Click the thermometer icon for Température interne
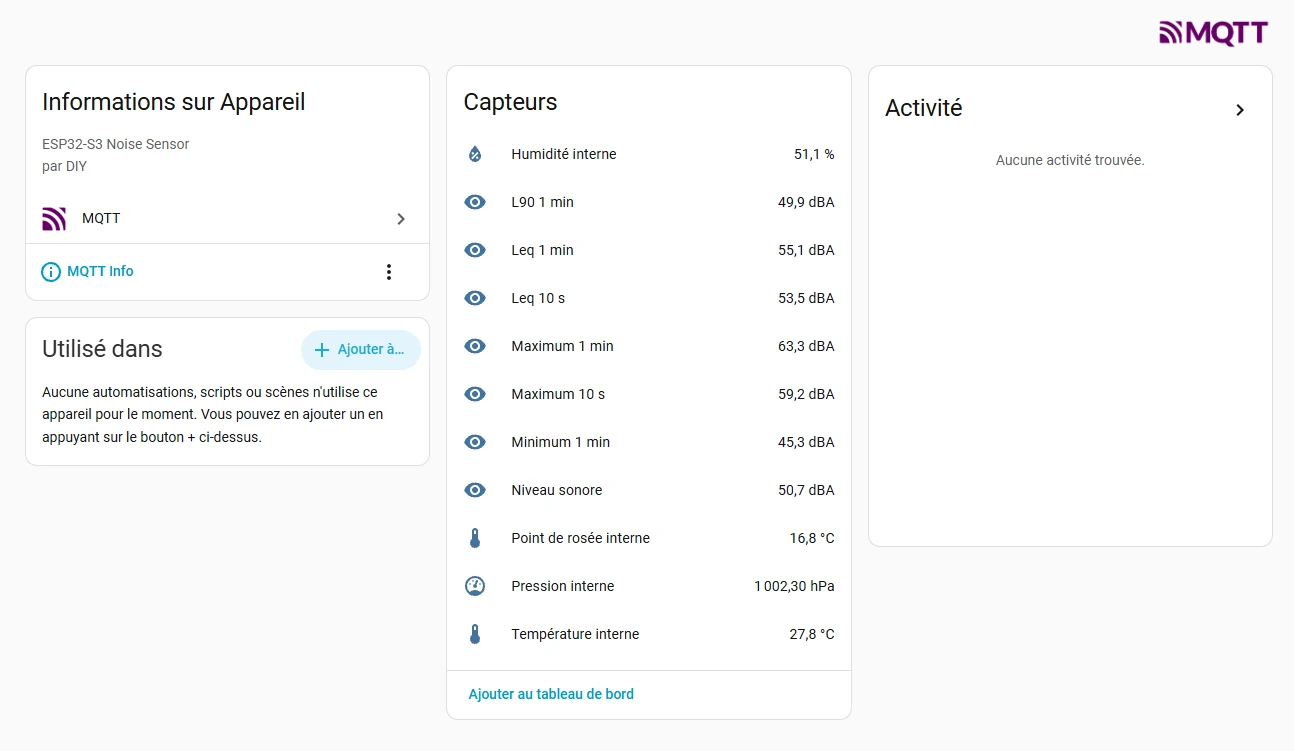The width and height of the screenshot is (1294, 751). tap(475, 634)
